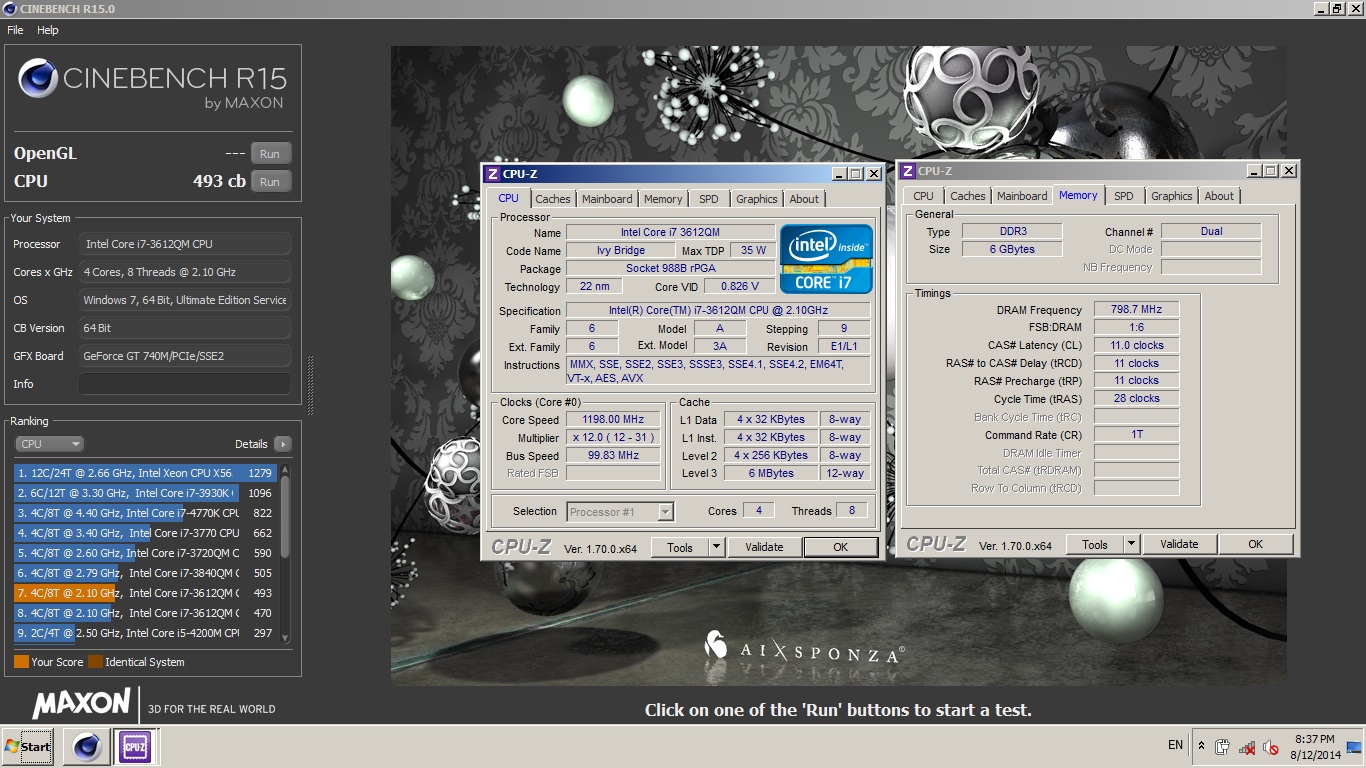Select ranking row 2 Core i7-3930K
The width and height of the screenshot is (1366, 768).
tap(146, 493)
